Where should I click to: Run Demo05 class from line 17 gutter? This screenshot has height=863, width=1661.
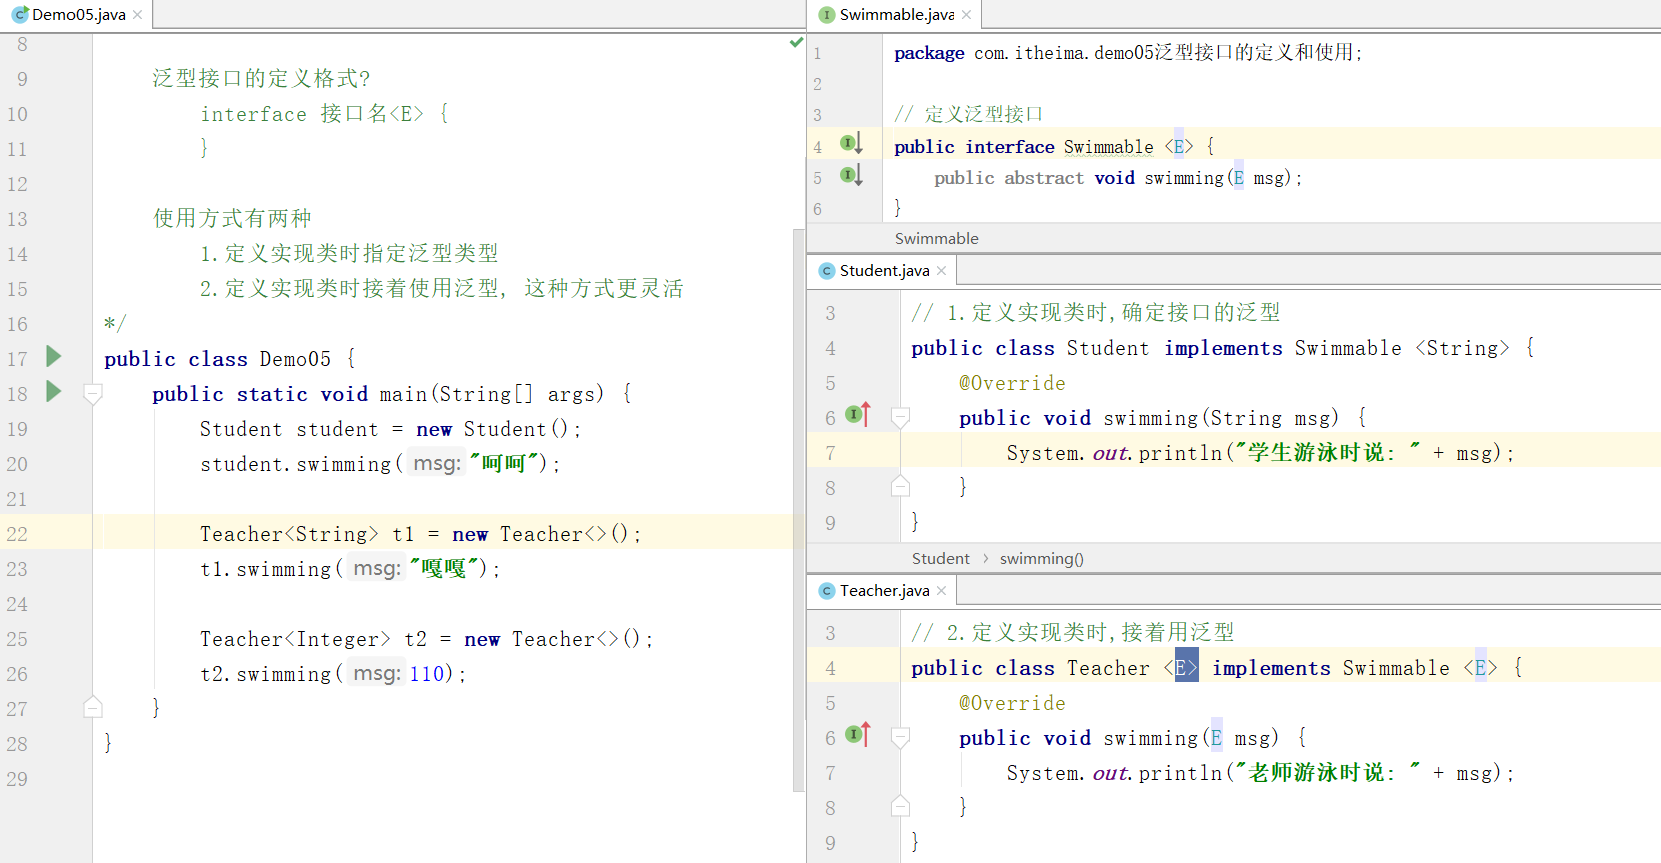[x=54, y=356]
